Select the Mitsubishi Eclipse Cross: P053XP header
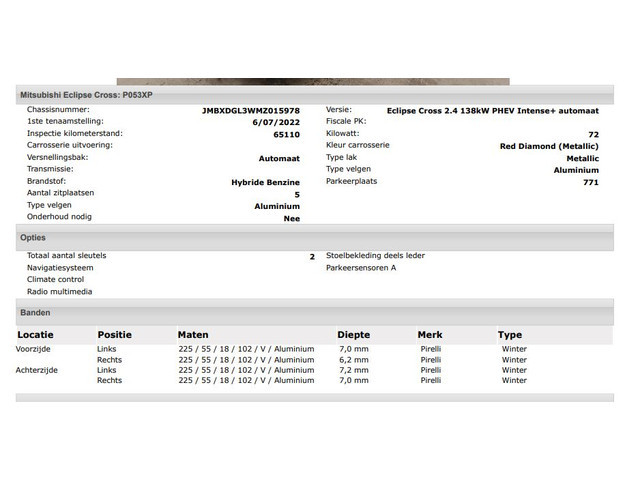 pyautogui.click(x=87, y=95)
